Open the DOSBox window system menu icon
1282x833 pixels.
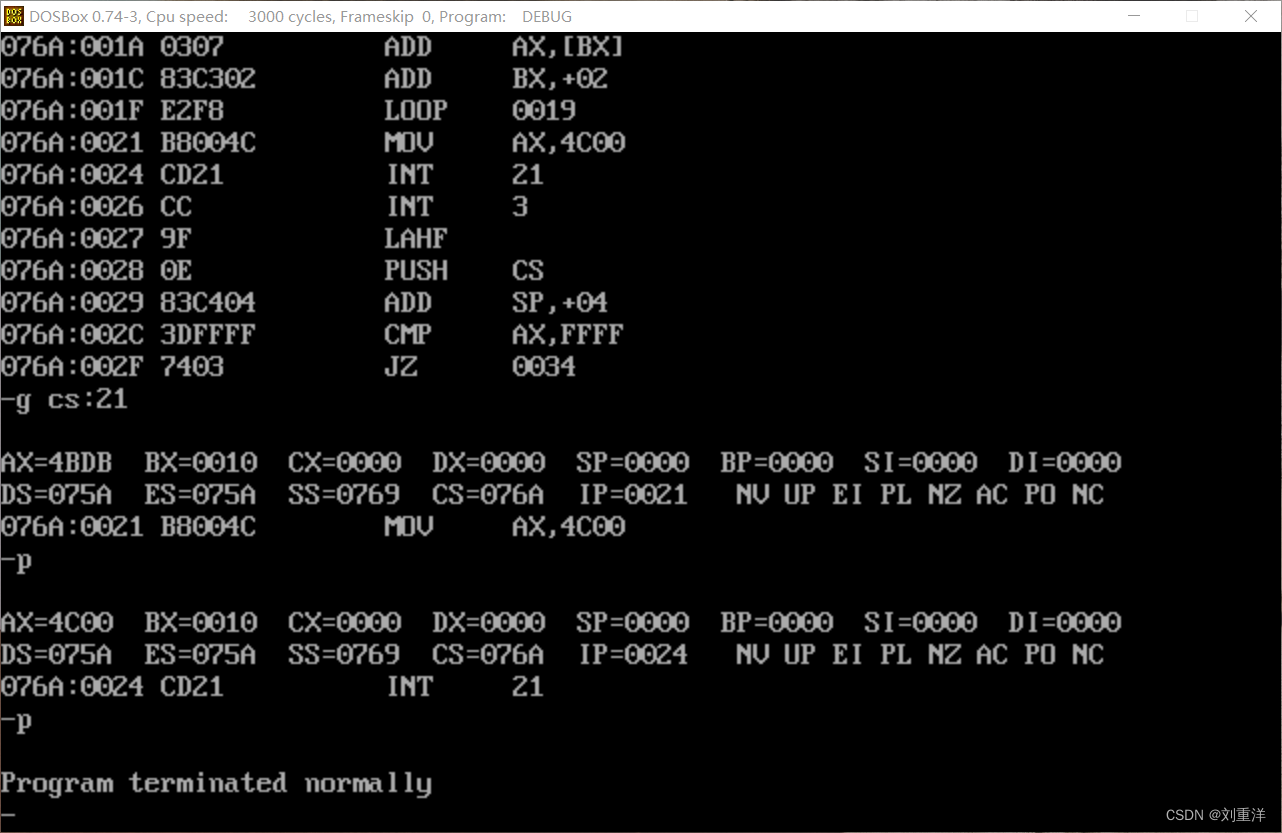click(13, 16)
